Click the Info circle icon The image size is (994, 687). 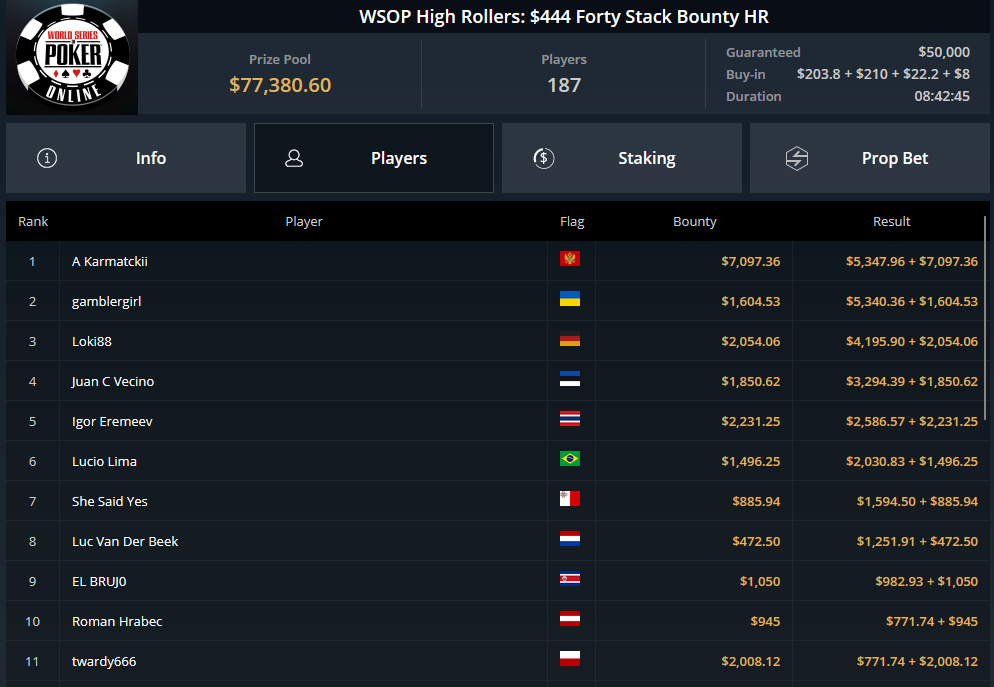[x=47, y=158]
